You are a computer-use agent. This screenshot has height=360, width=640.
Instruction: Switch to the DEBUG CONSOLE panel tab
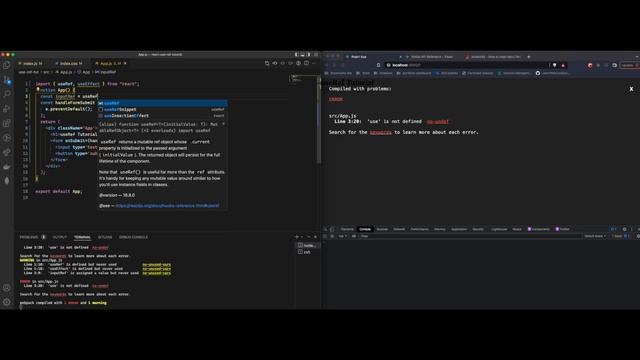[x=133, y=237]
